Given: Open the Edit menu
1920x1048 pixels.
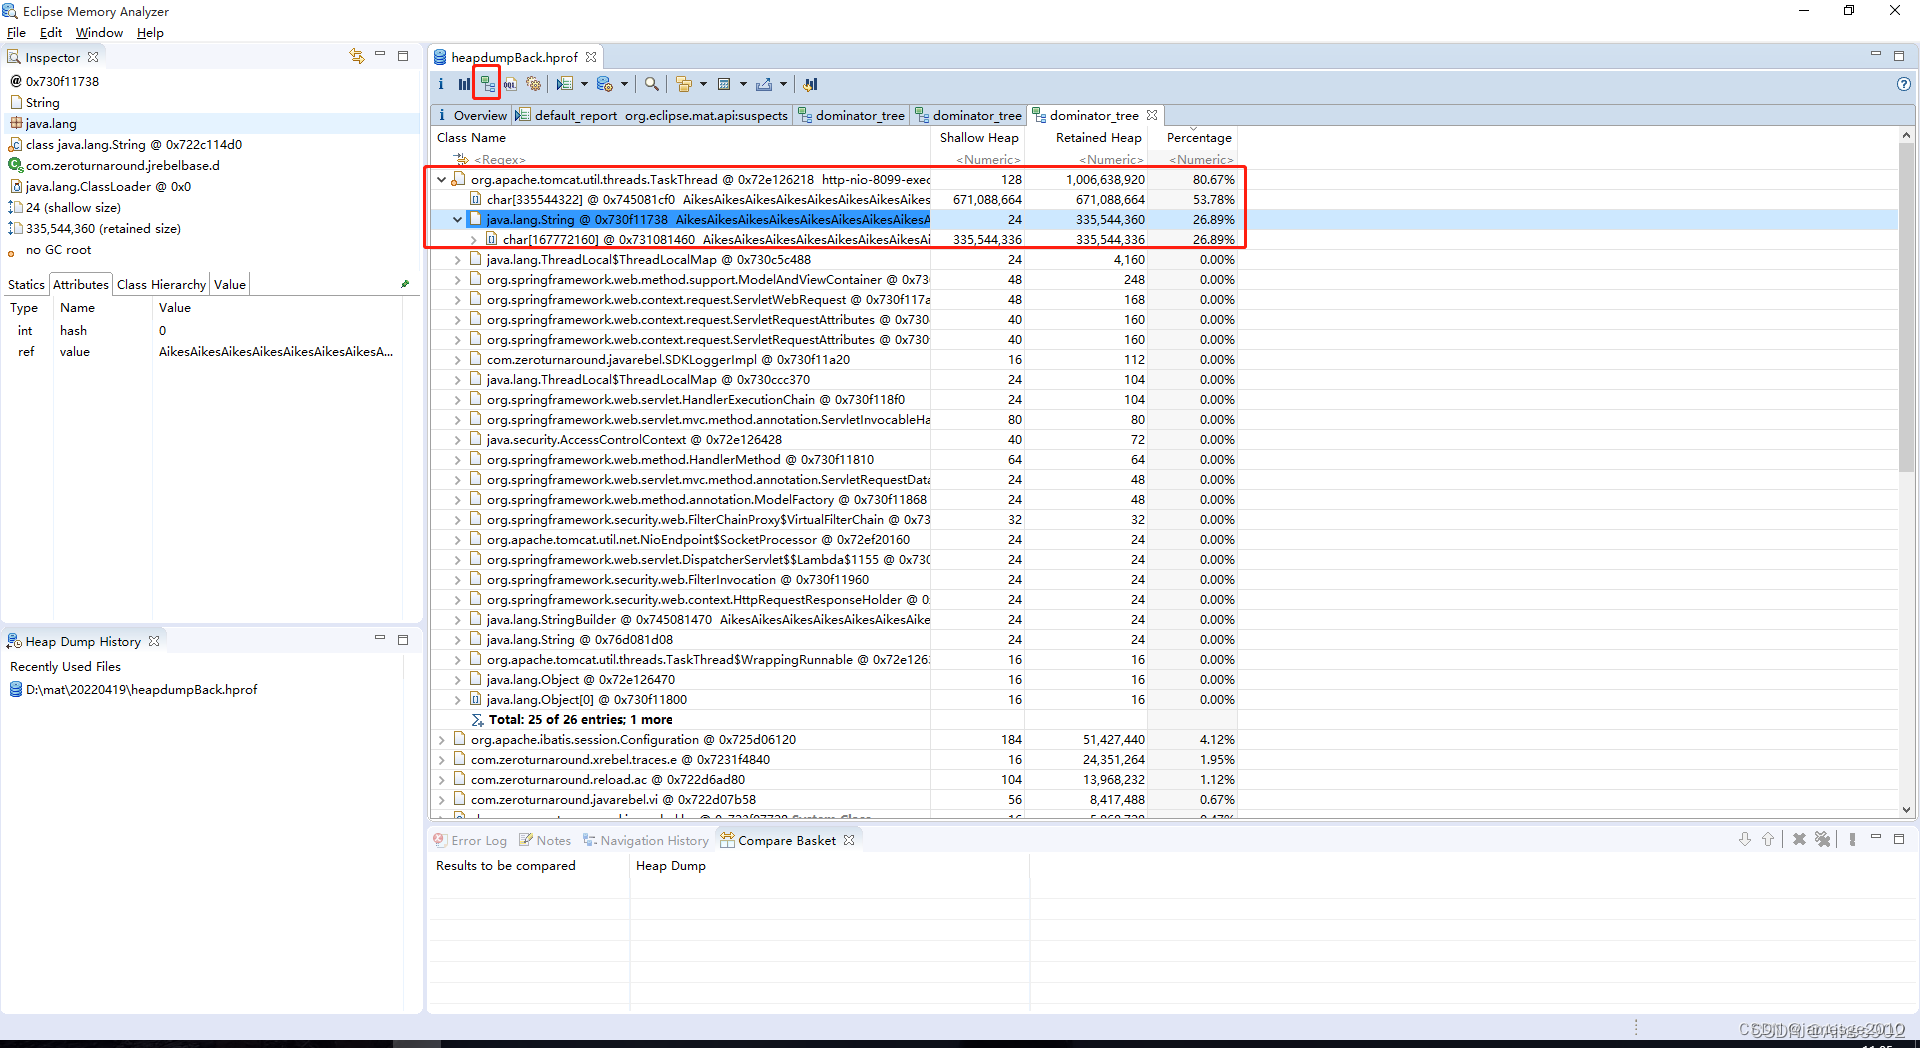Looking at the screenshot, I should (x=51, y=33).
